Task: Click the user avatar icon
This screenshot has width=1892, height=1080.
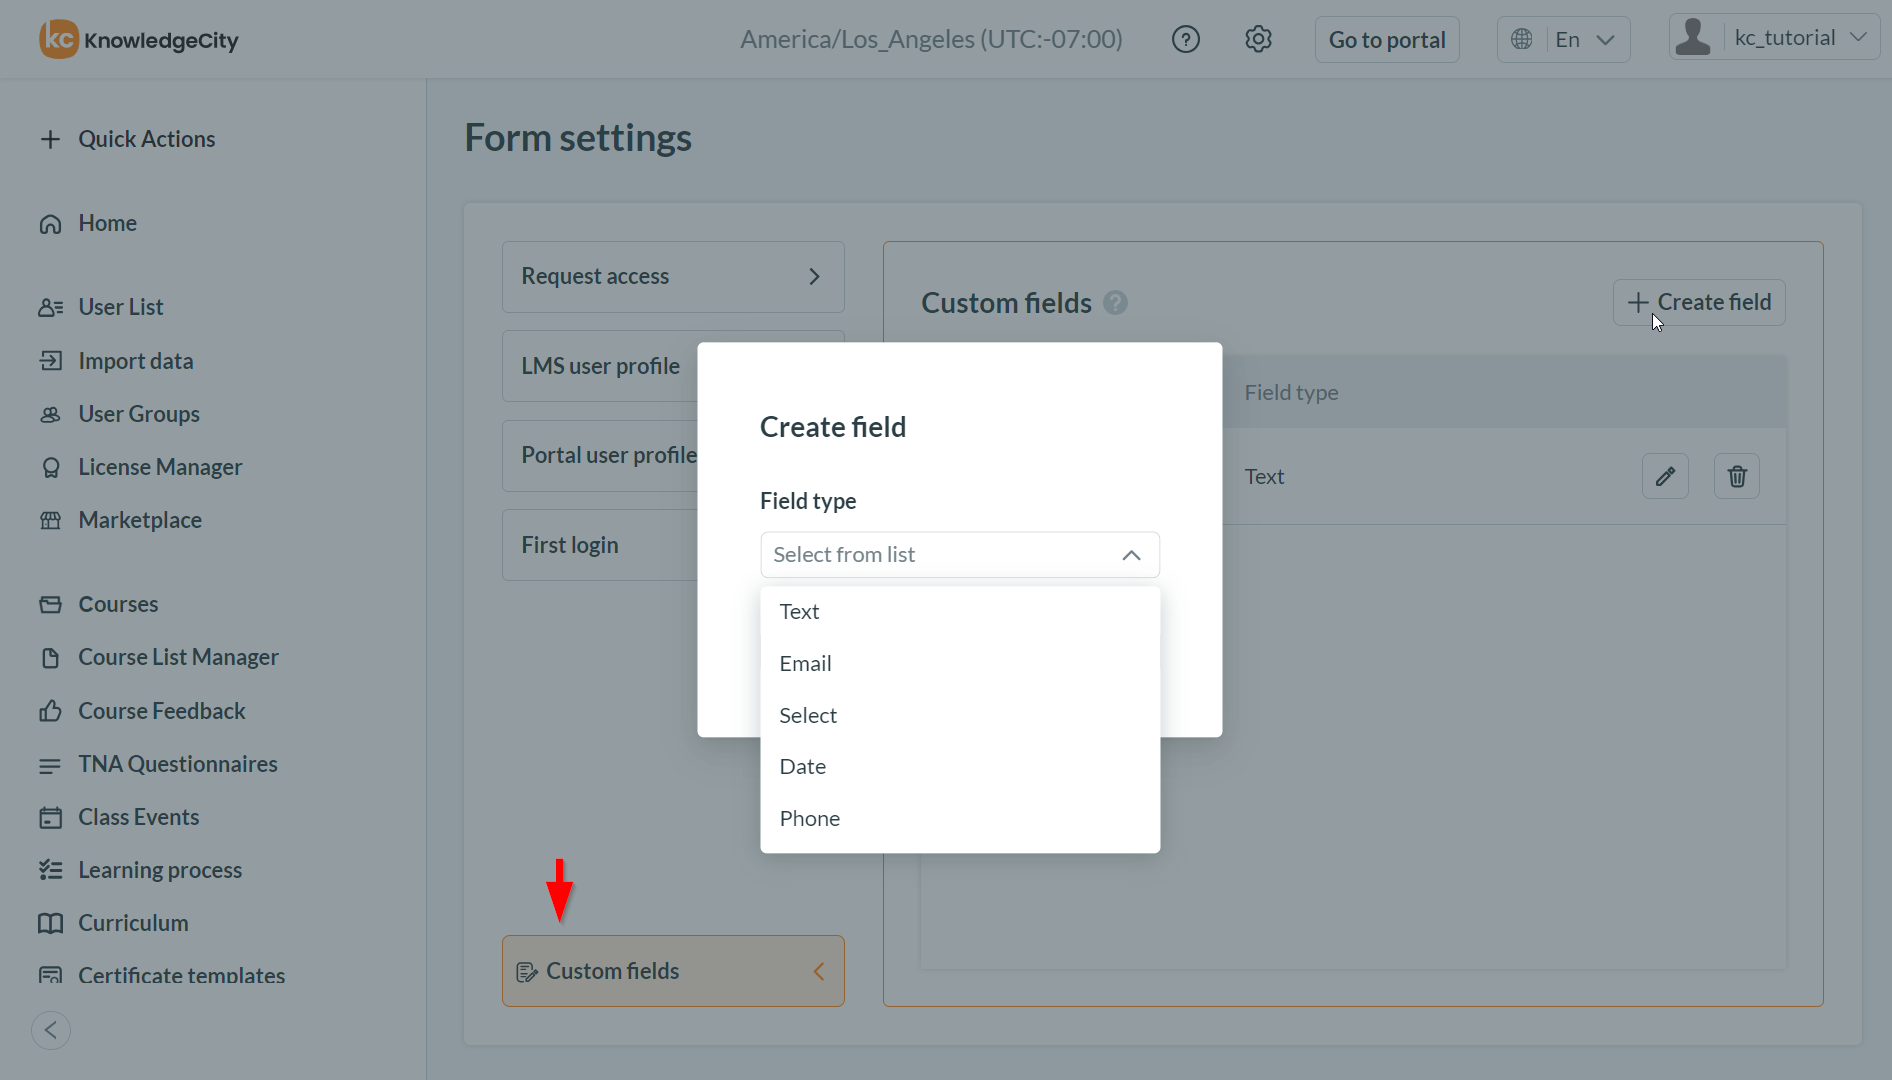Action: click(x=1693, y=38)
